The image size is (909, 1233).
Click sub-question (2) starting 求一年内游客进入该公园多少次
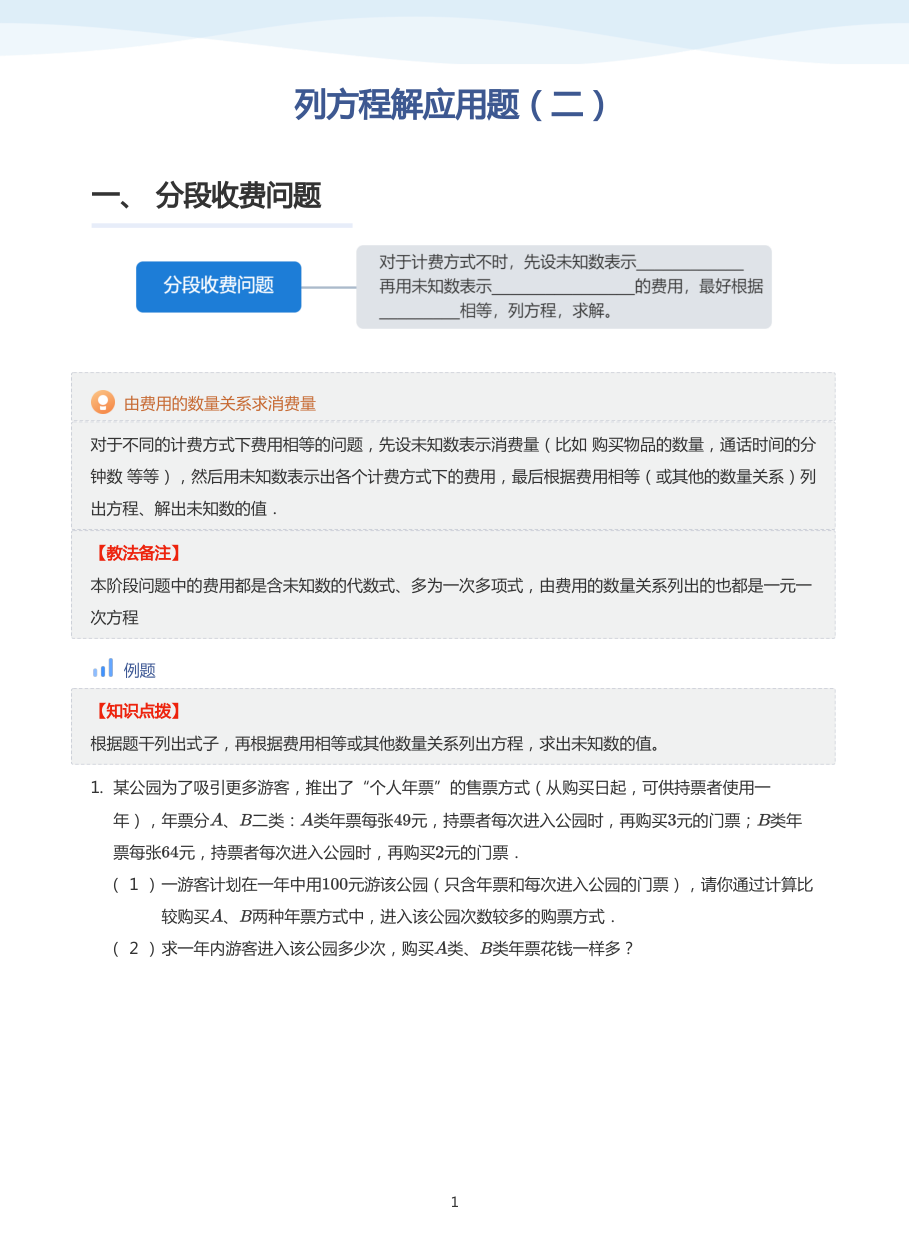[374, 948]
